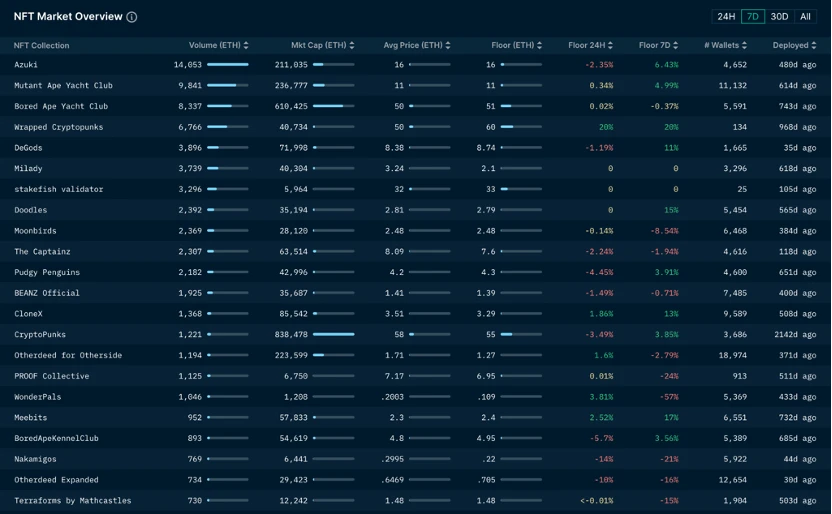Screen dimensions: 832x514
Task: Click the PROOF Collective collection name
Action: click(x=51, y=376)
